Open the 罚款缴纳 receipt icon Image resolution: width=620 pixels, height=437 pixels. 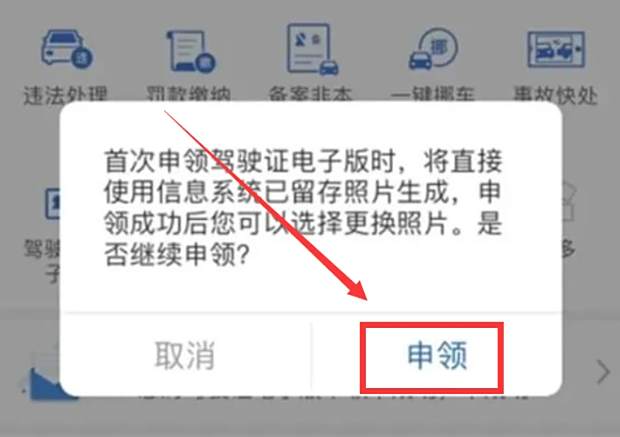pos(191,51)
